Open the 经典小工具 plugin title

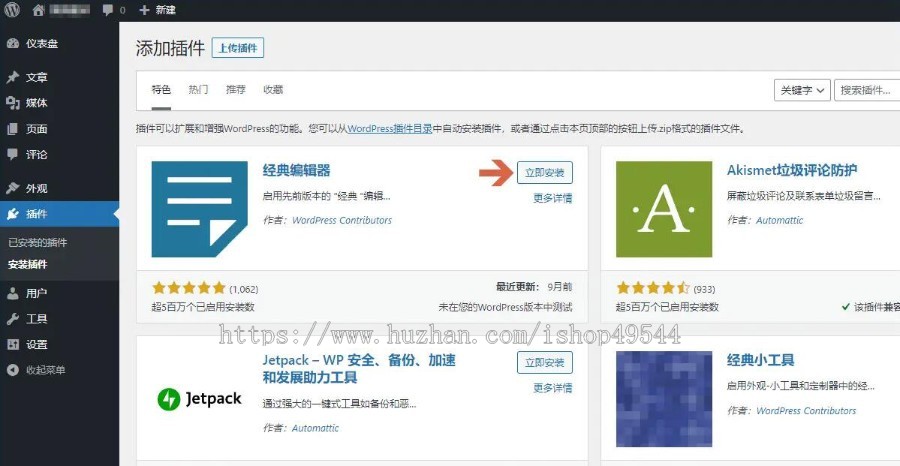[761, 360]
